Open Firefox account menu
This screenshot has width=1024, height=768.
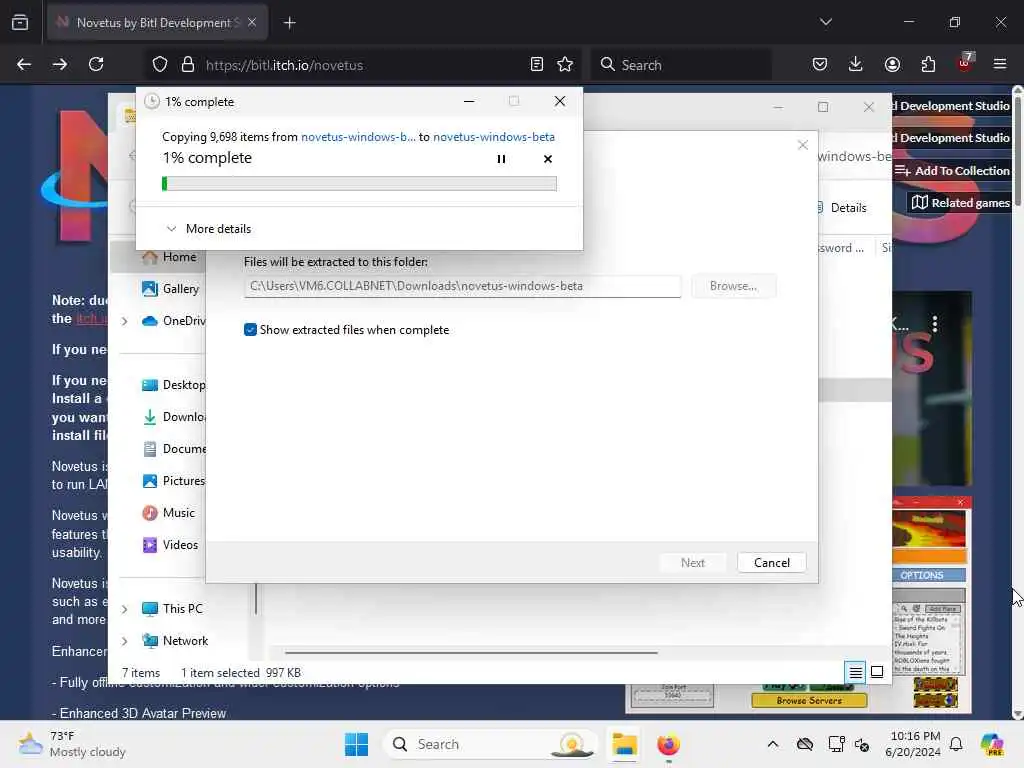[892, 64]
